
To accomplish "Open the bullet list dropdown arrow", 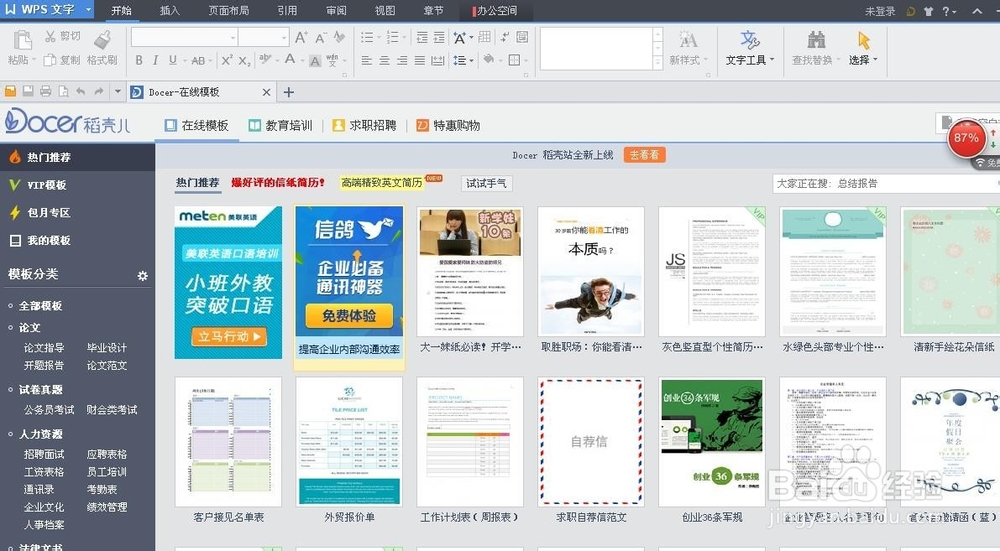I will (x=379, y=38).
